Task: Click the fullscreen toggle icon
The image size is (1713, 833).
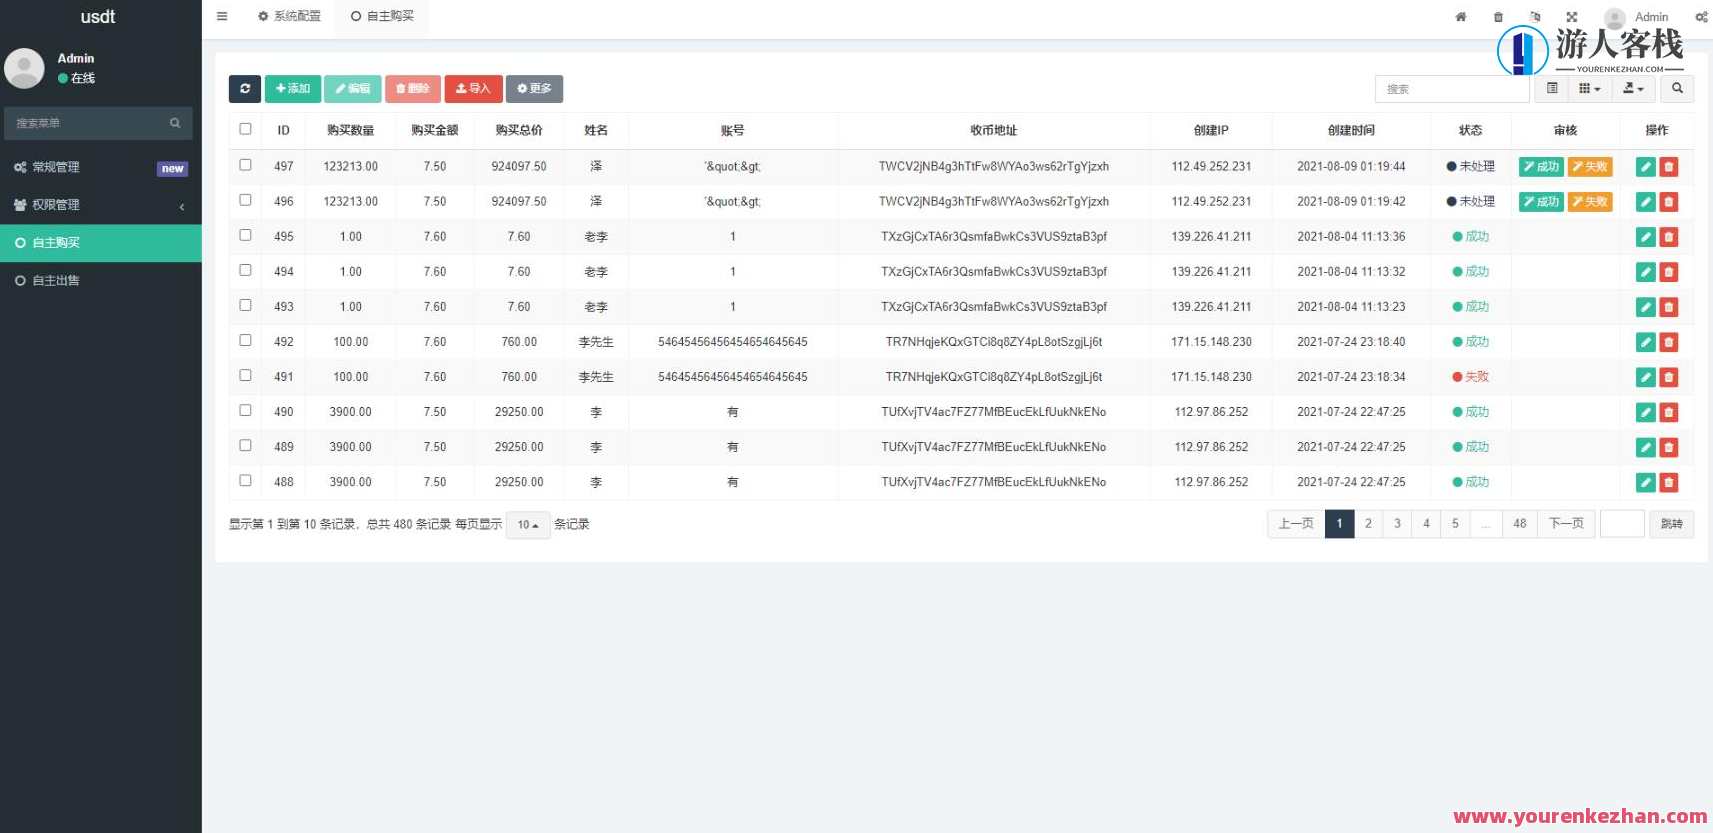Action: pyautogui.click(x=1571, y=17)
